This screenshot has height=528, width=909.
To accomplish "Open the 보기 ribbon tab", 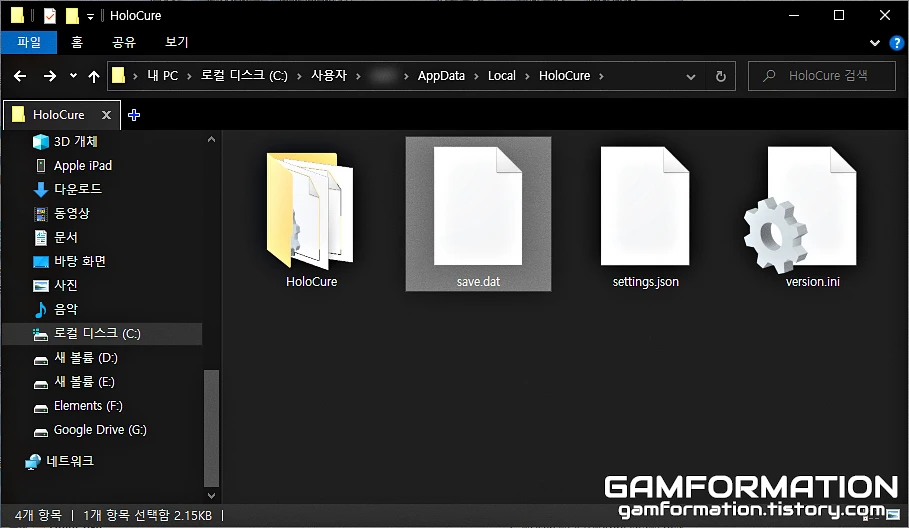I will tap(176, 42).
